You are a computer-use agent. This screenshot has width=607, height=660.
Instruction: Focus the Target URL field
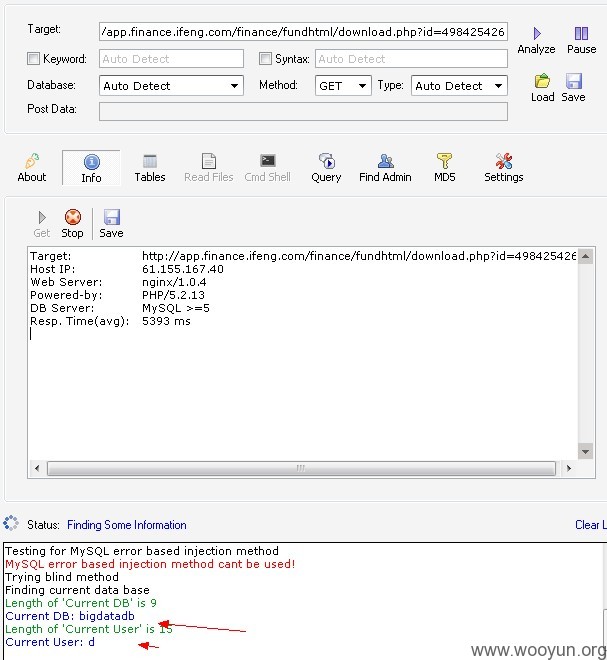tap(303, 32)
